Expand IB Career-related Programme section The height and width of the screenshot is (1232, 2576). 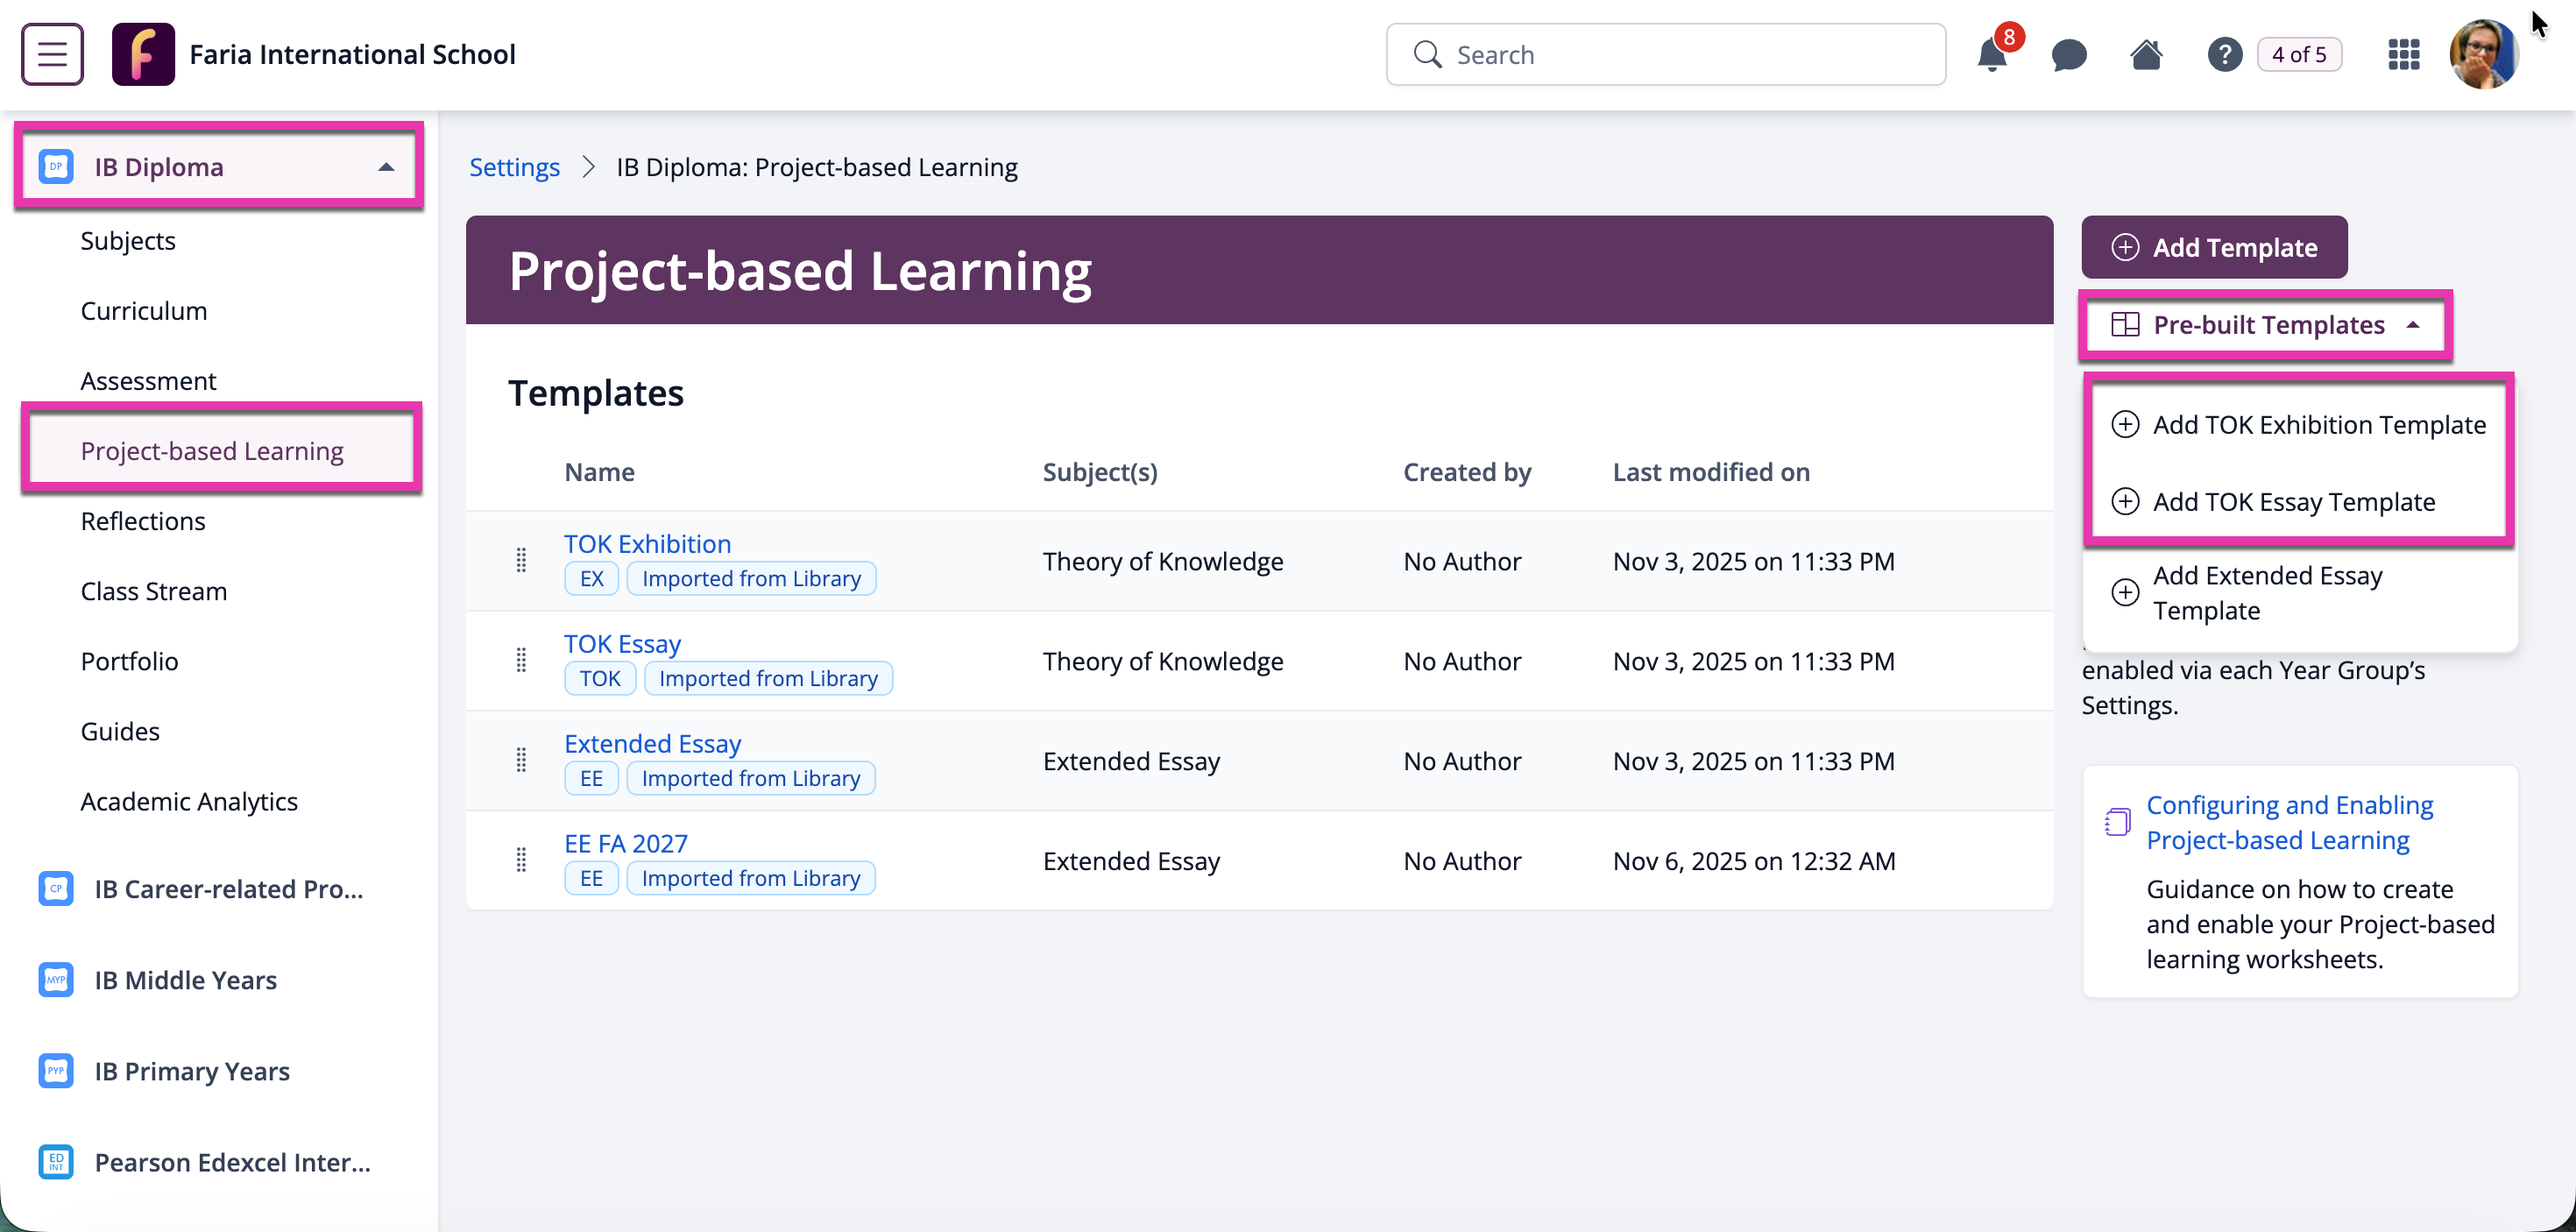click(229, 889)
